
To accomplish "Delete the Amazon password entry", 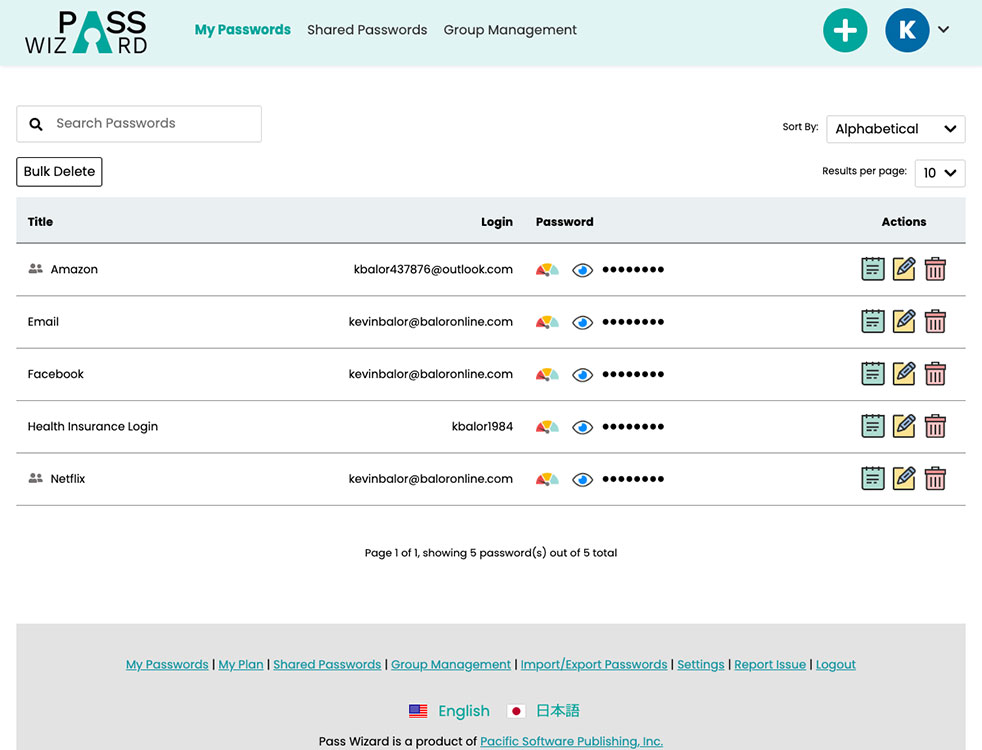I will [x=935, y=269].
